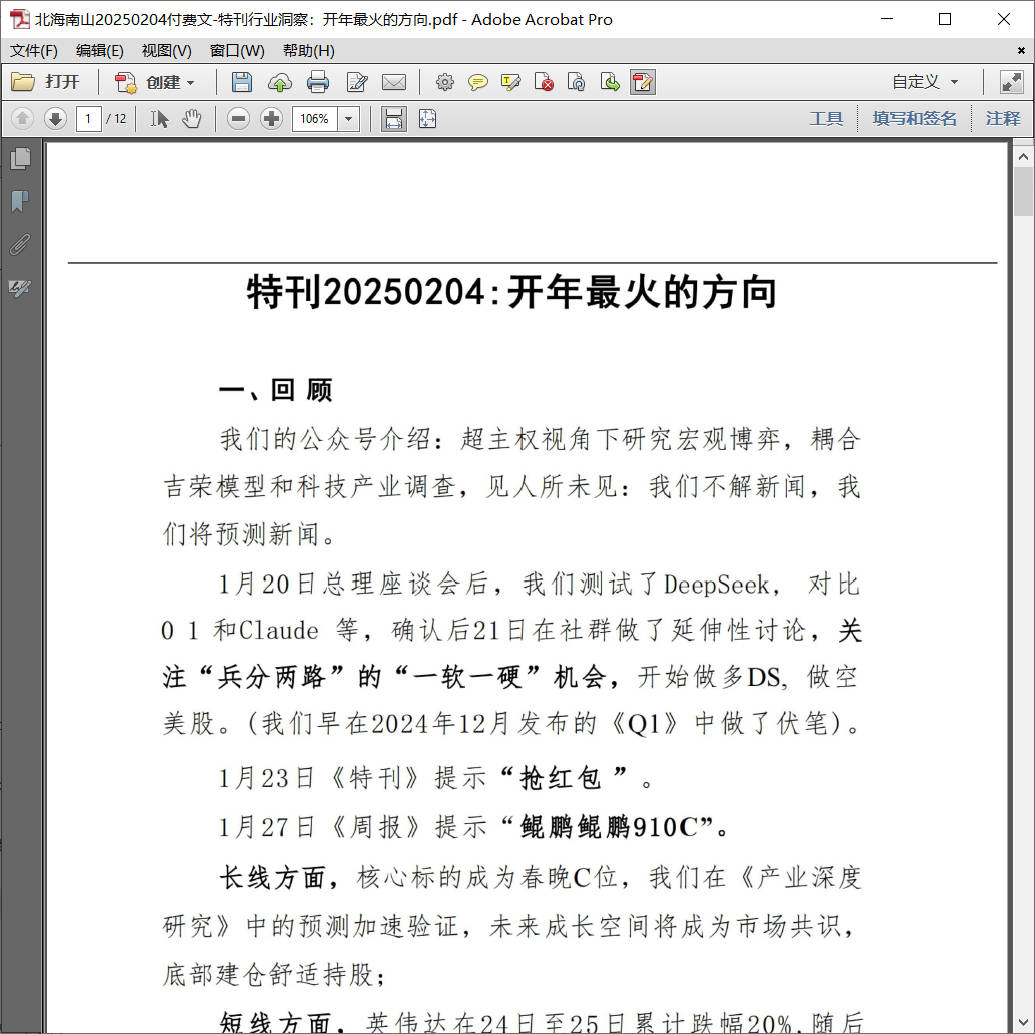The width and height of the screenshot is (1035, 1034).
Task: Click the word Claude in the paragraph
Action: tap(279, 631)
